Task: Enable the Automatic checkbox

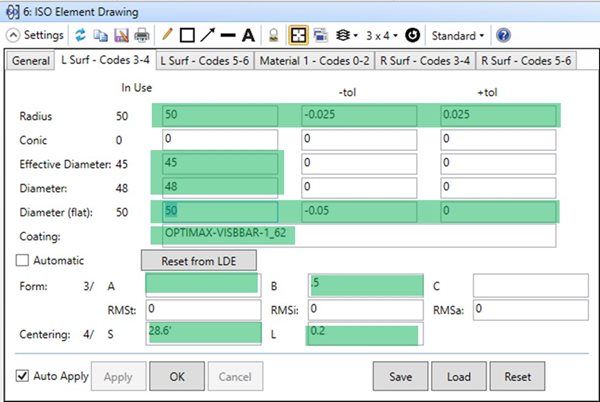Action: click(23, 260)
